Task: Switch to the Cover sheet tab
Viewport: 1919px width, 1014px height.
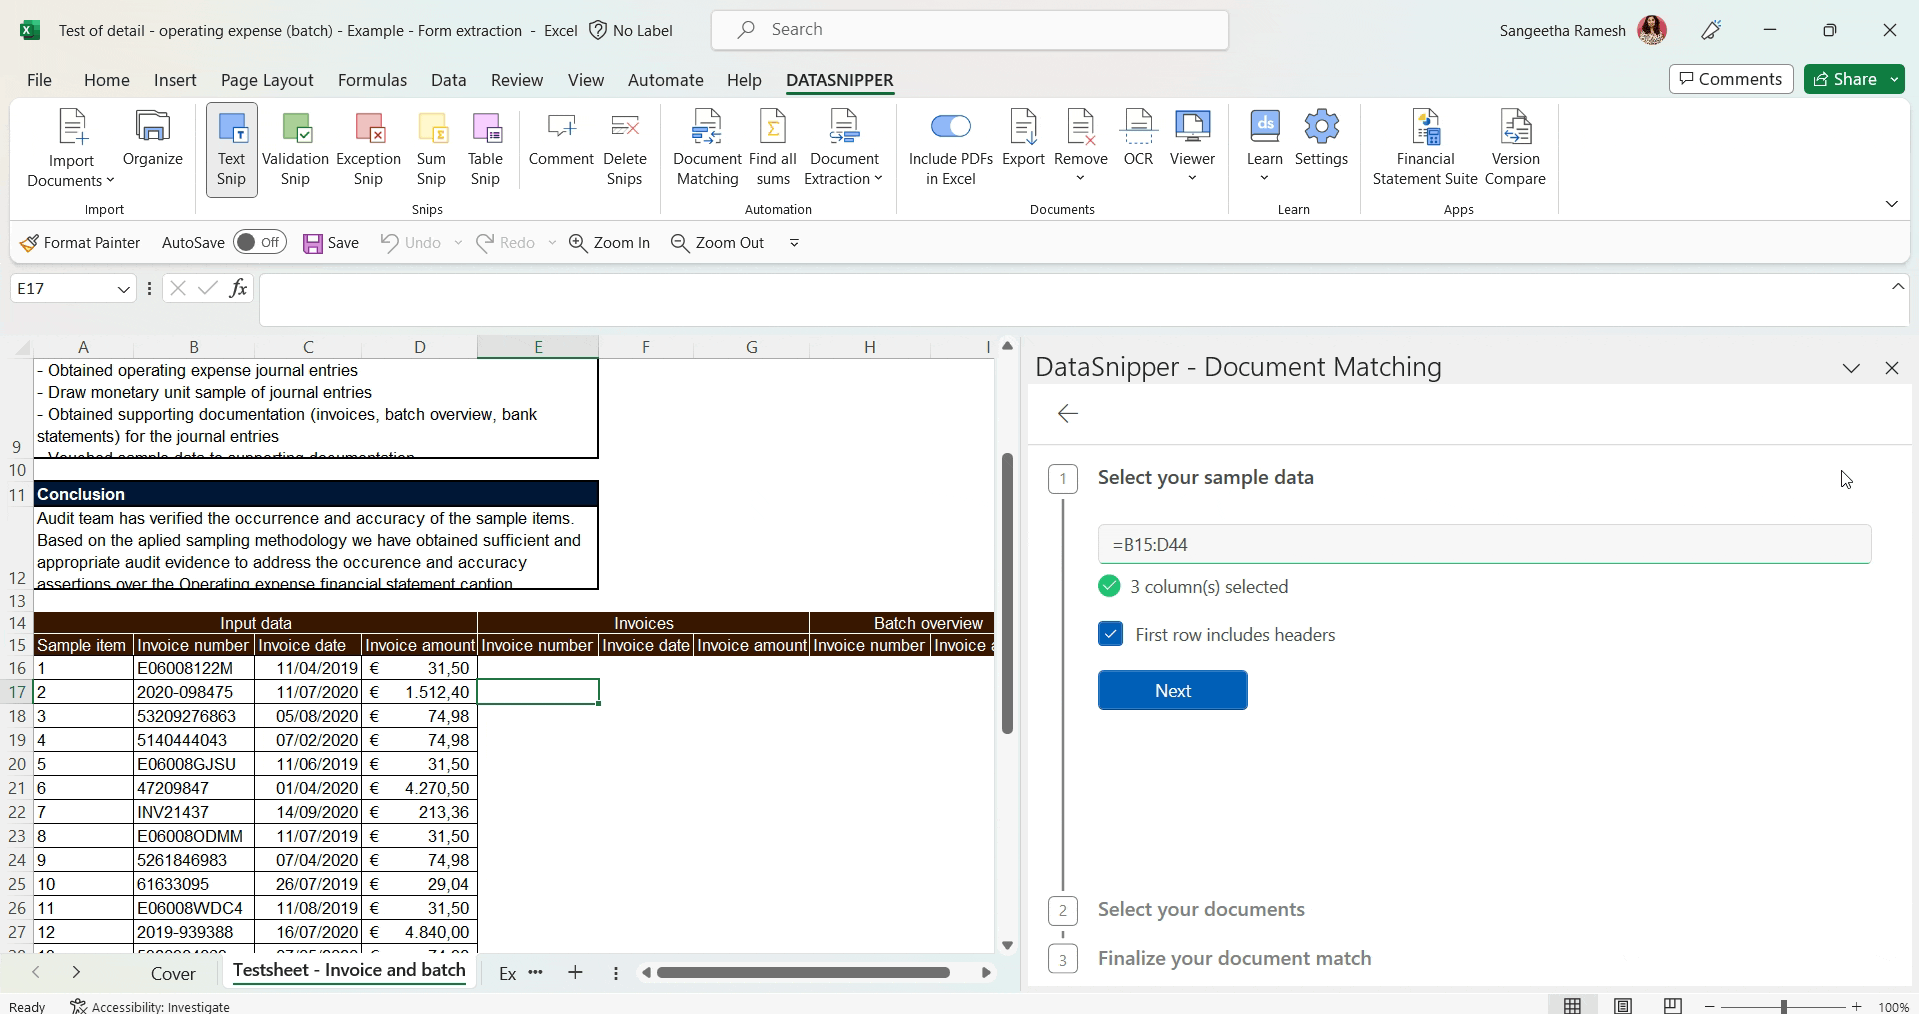Action: tap(174, 973)
